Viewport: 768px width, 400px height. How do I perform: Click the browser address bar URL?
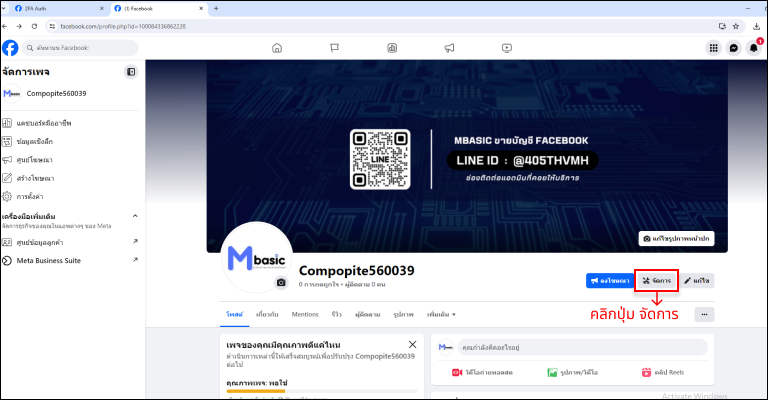point(123,26)
